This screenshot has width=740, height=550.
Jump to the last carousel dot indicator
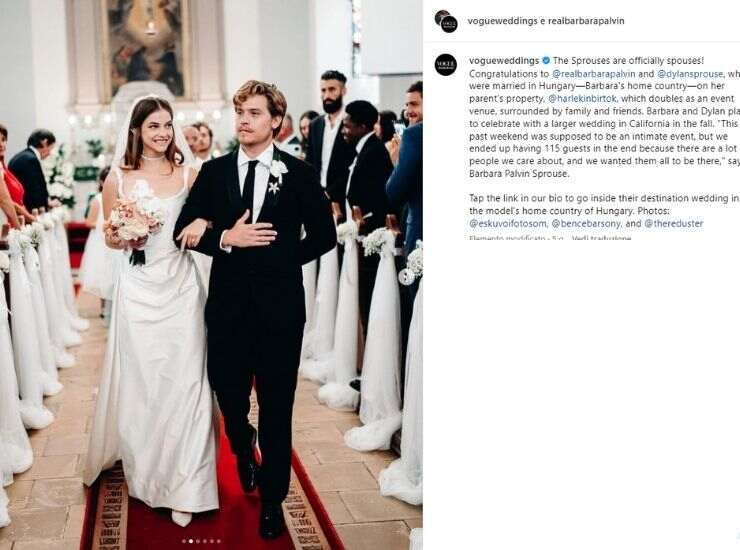219,541
